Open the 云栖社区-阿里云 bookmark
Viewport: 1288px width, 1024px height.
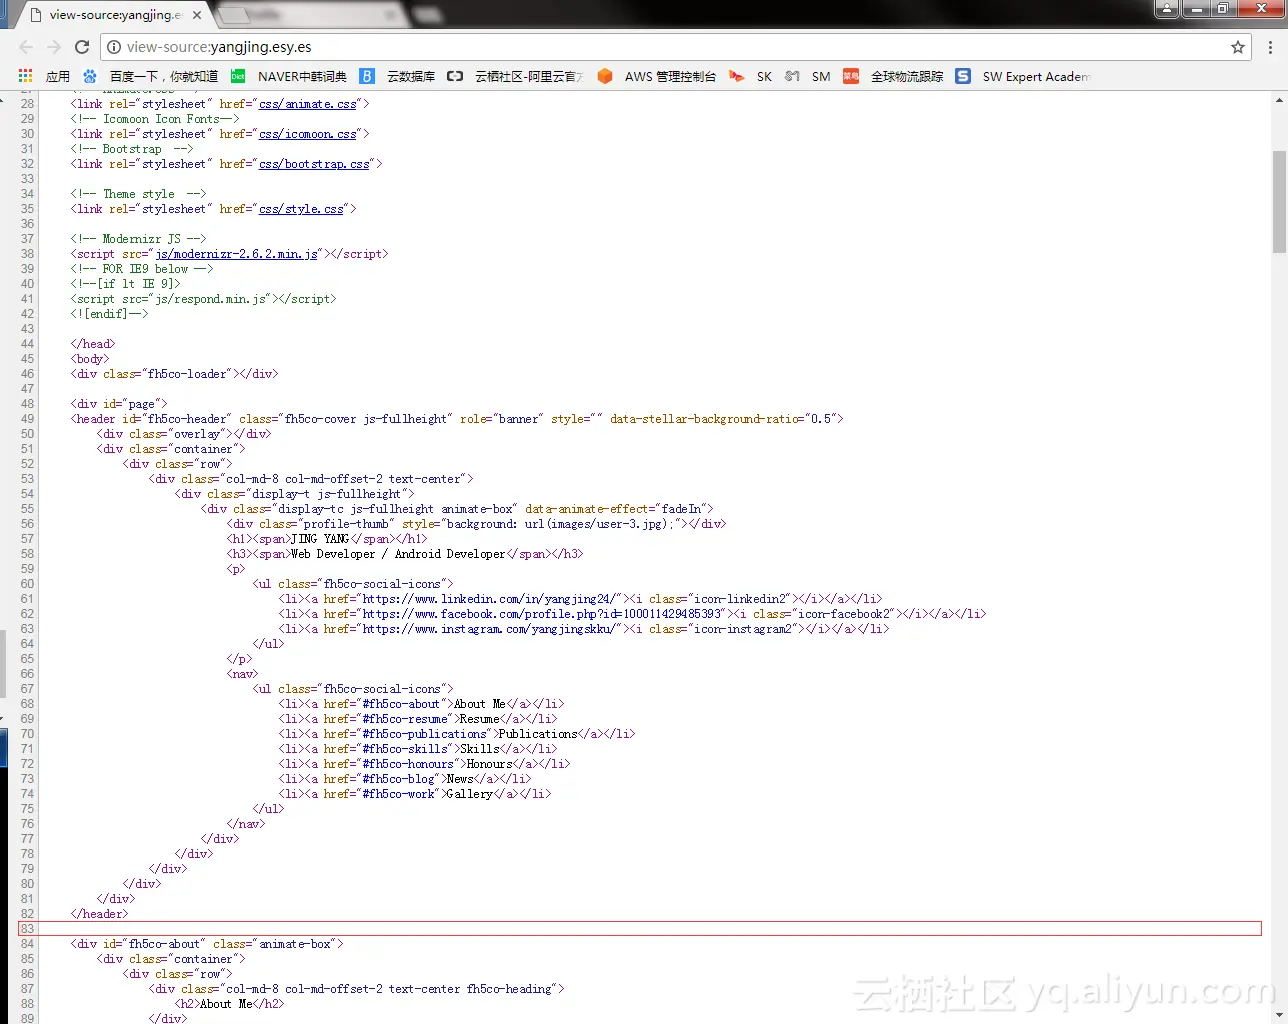point(515,76)
